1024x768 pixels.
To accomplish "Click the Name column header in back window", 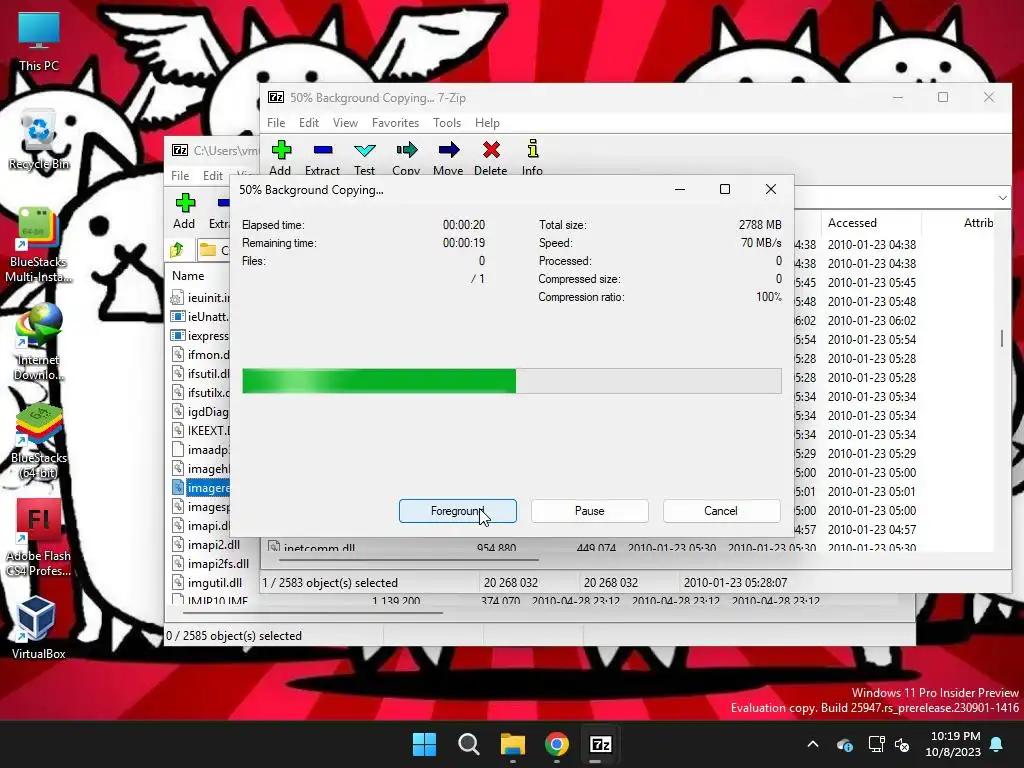I will tap(188, 276).
